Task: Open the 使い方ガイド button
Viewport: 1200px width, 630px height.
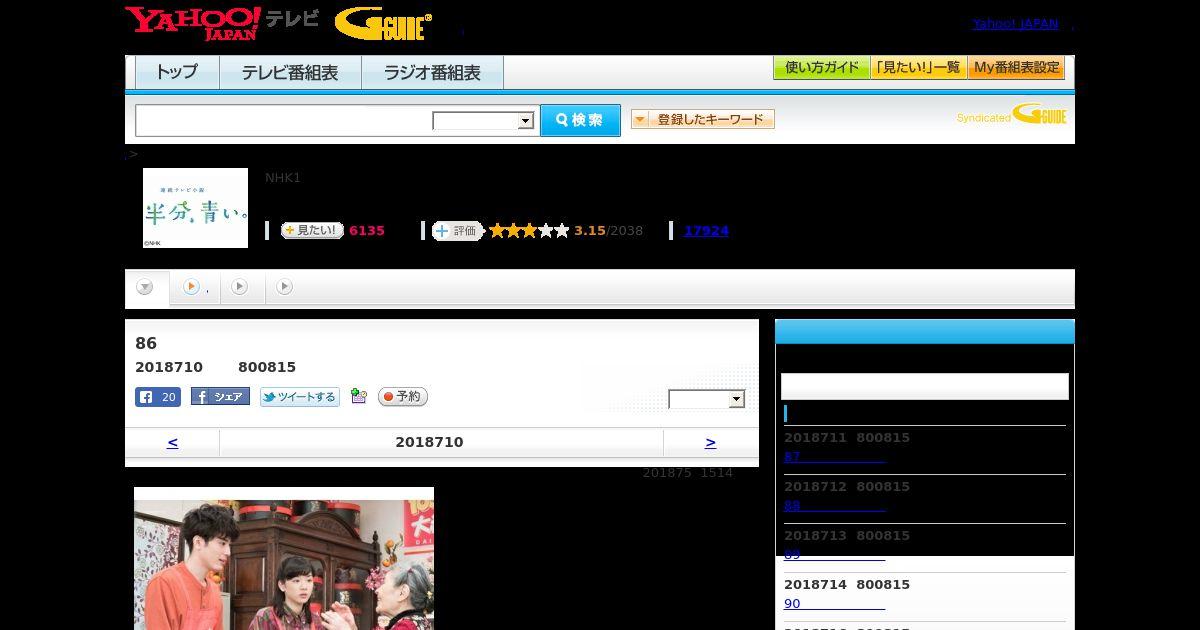Action: pos(822,68)
